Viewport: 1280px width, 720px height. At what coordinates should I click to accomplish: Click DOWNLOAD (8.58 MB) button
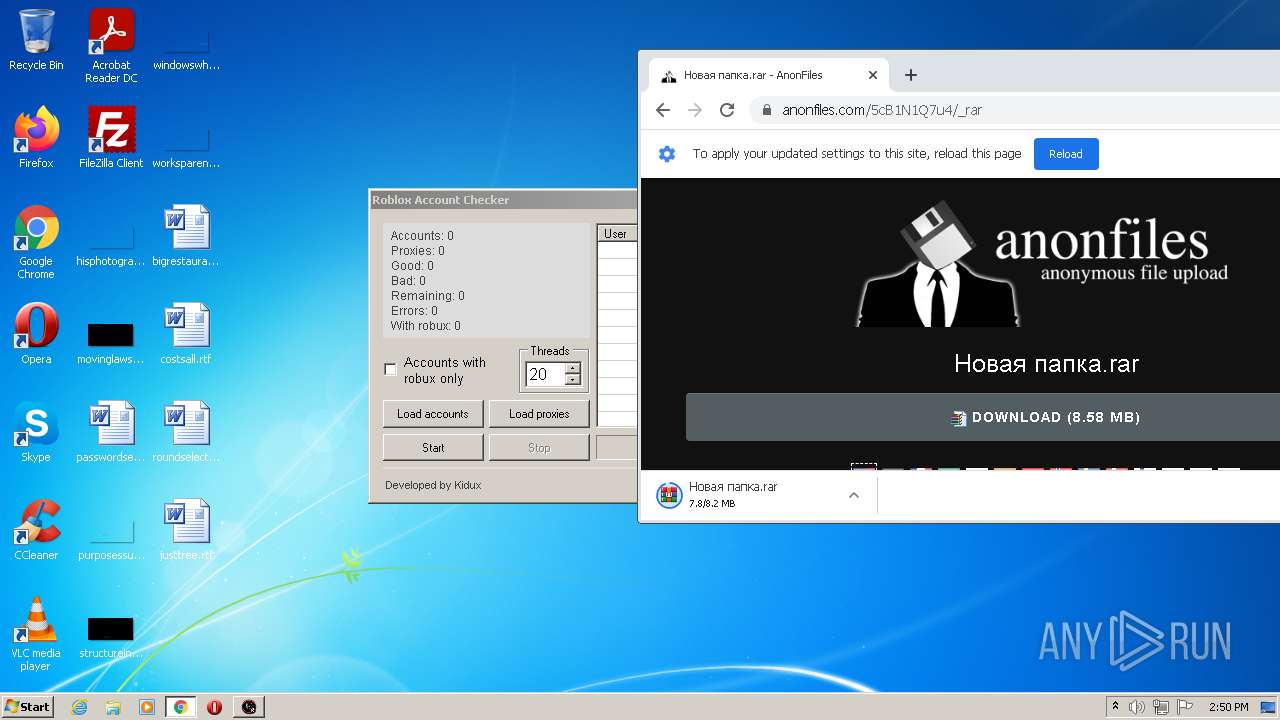pyautogui.click(x=983, y=417)
